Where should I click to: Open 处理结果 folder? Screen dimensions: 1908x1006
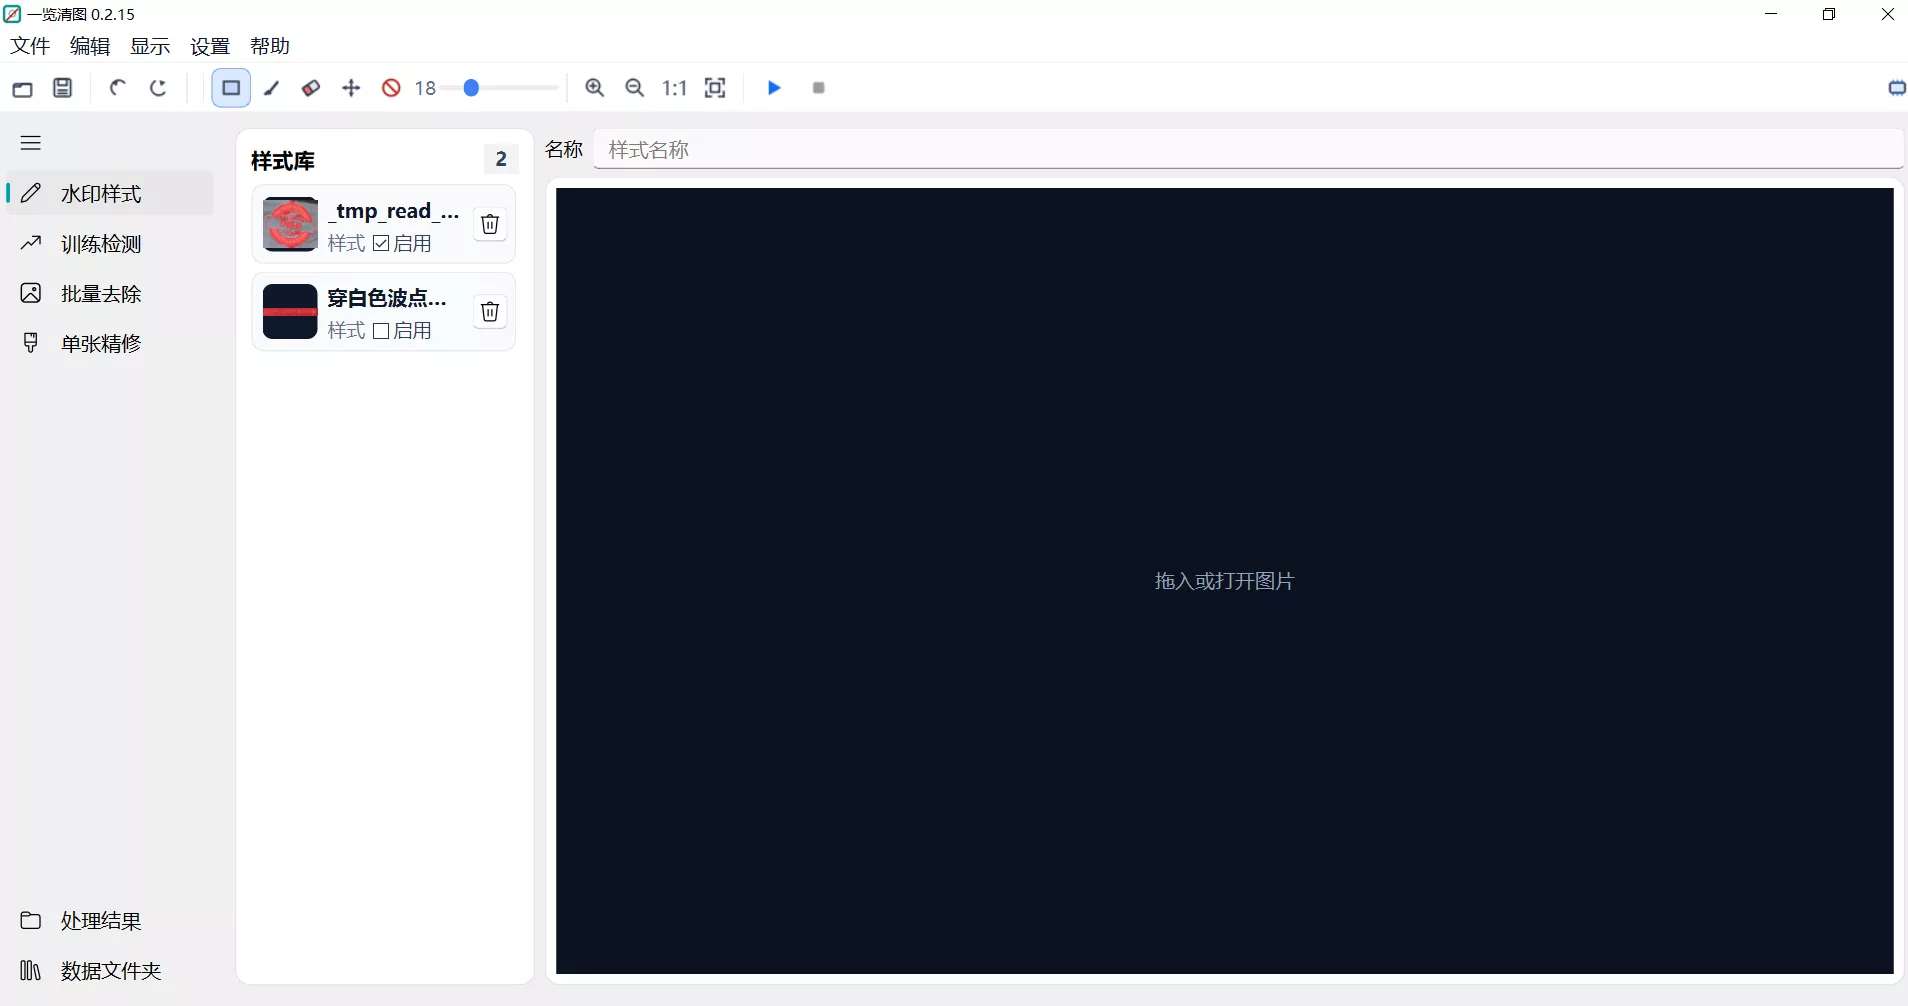pos(110,920)
